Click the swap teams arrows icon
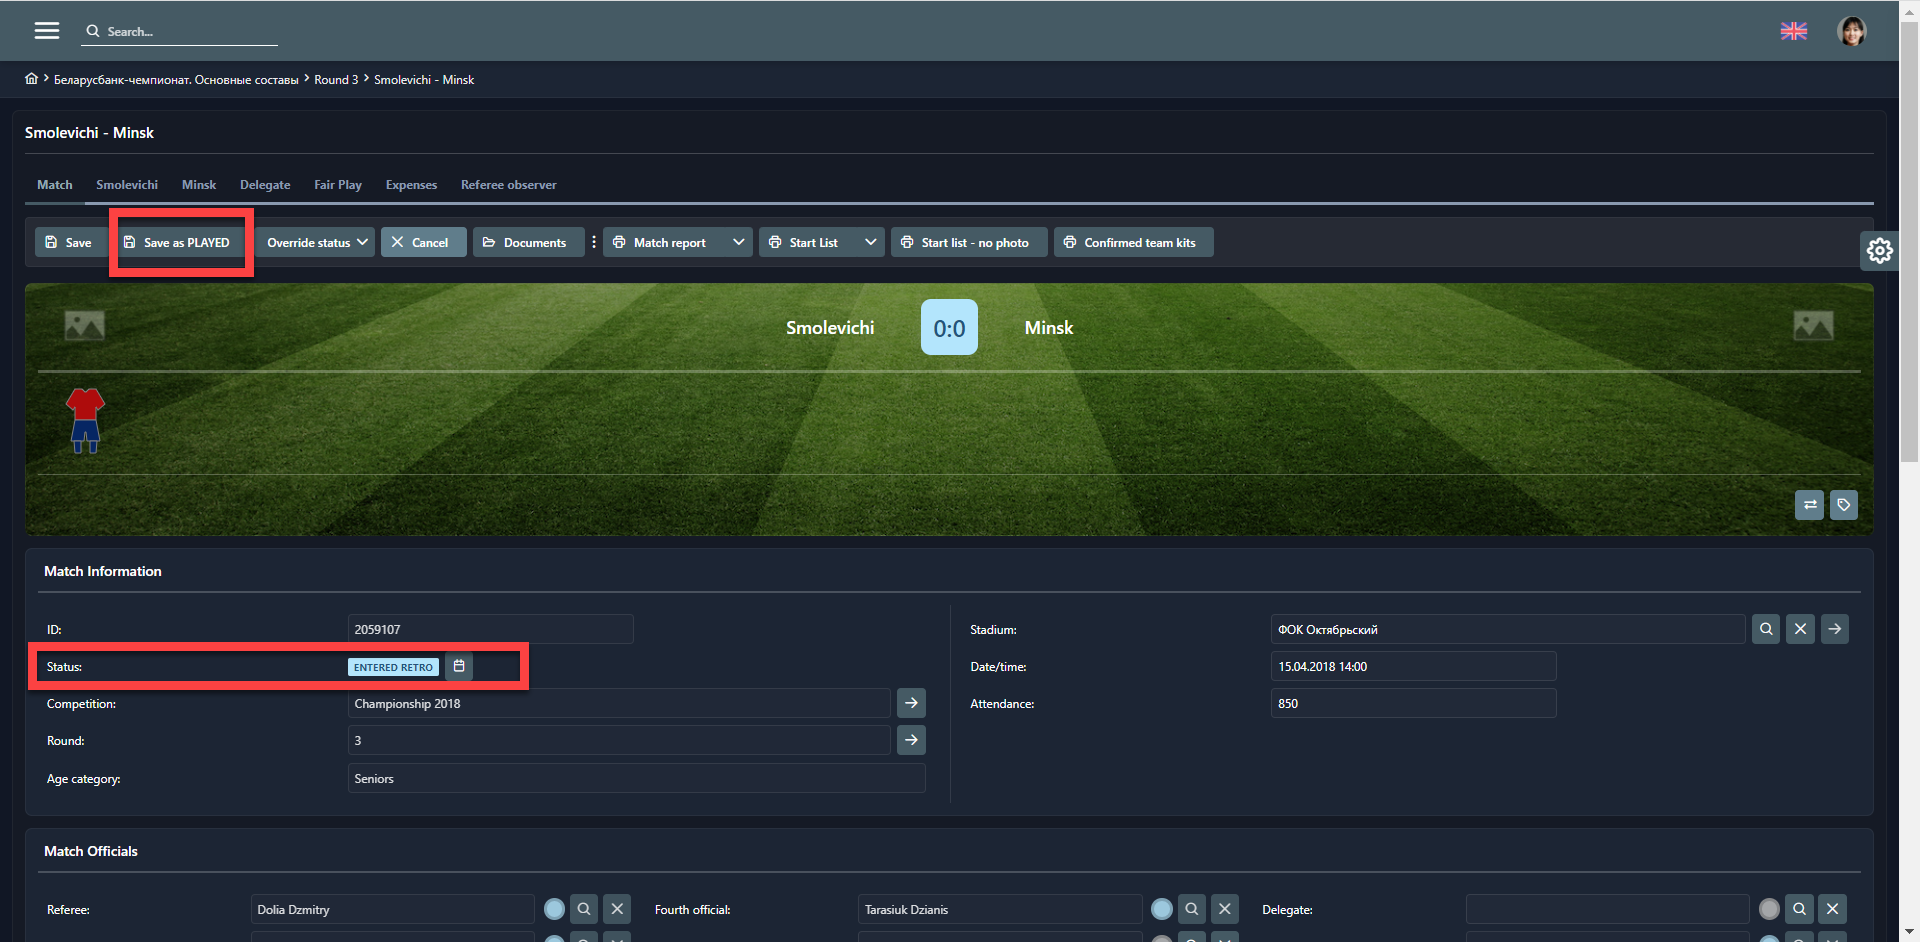The width and height of the screenshot is (1920, 942). pyautogui.click(x=1809, y=505)
